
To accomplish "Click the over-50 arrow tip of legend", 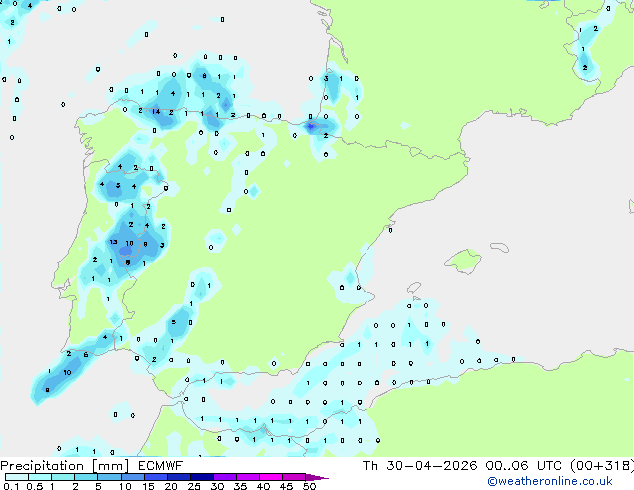I will [317, 477].
